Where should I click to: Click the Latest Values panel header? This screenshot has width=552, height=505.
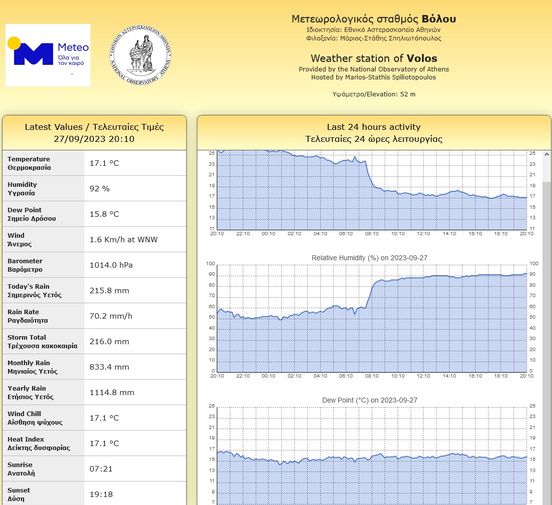click(x=94, y=133)
